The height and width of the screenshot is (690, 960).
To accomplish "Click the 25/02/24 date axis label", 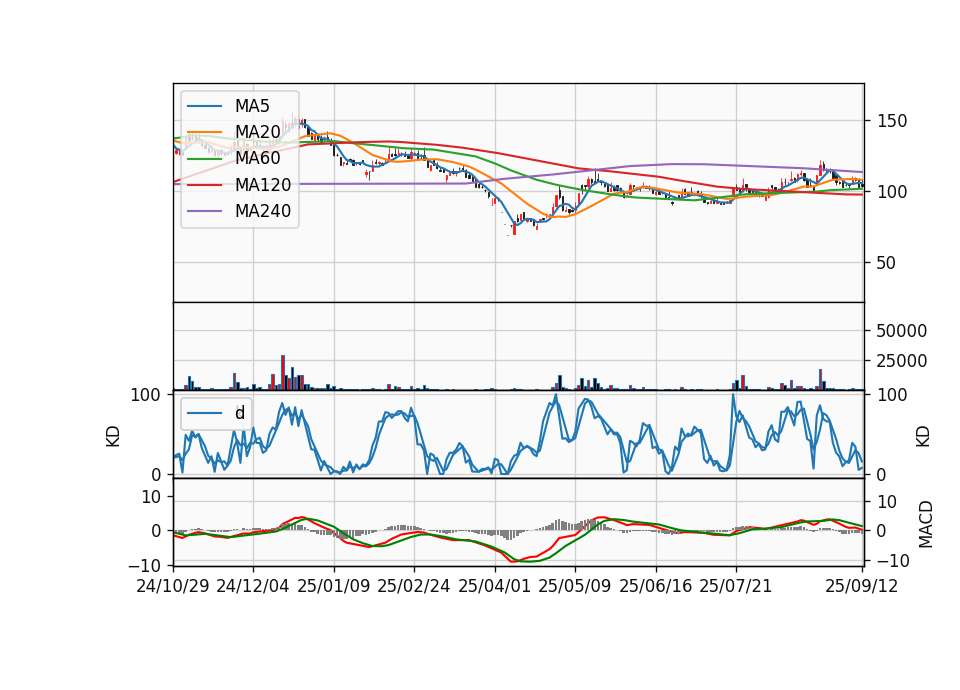I will (x=413, y=586).
